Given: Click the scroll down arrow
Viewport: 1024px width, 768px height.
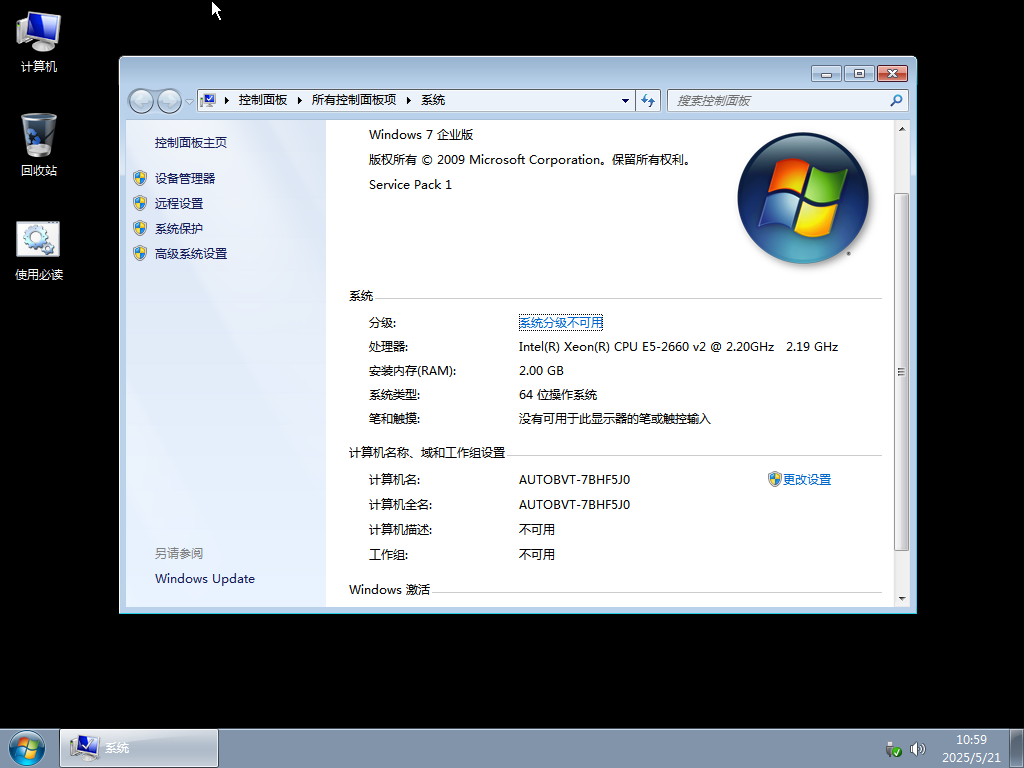Looking at the screenshot, I should coord(902,598).
